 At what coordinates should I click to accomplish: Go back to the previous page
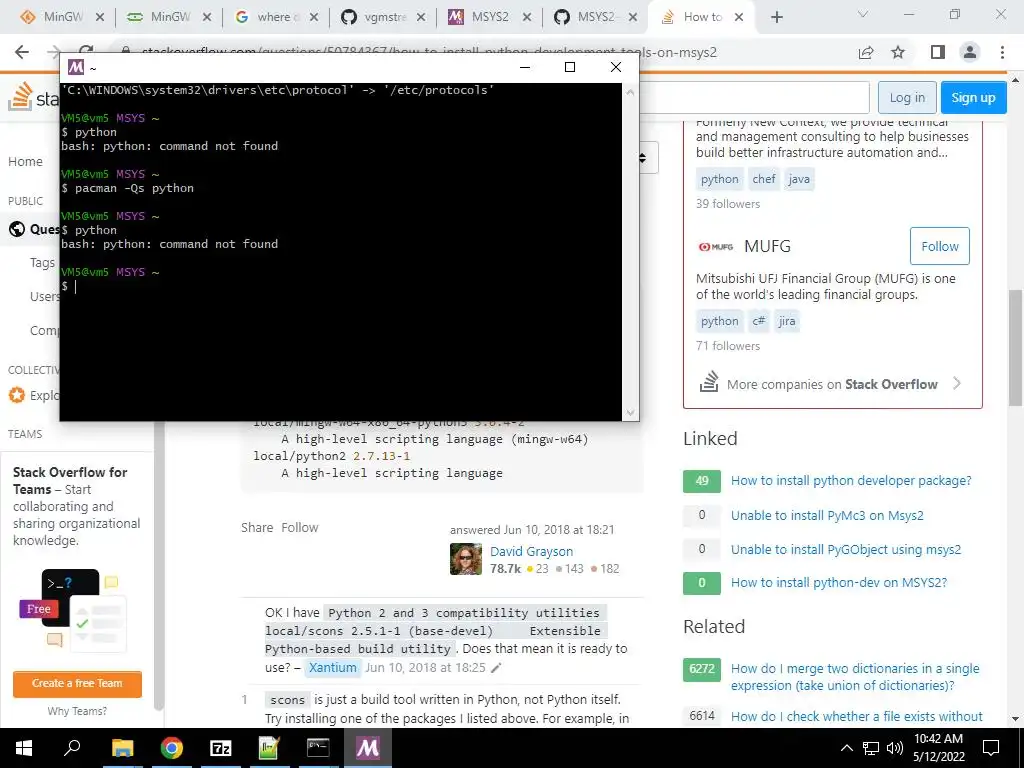(x=22, y=52)
